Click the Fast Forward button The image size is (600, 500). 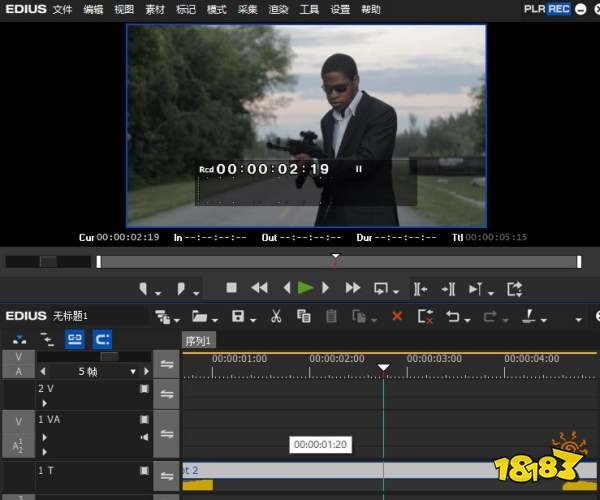click(x=352, y=288)
